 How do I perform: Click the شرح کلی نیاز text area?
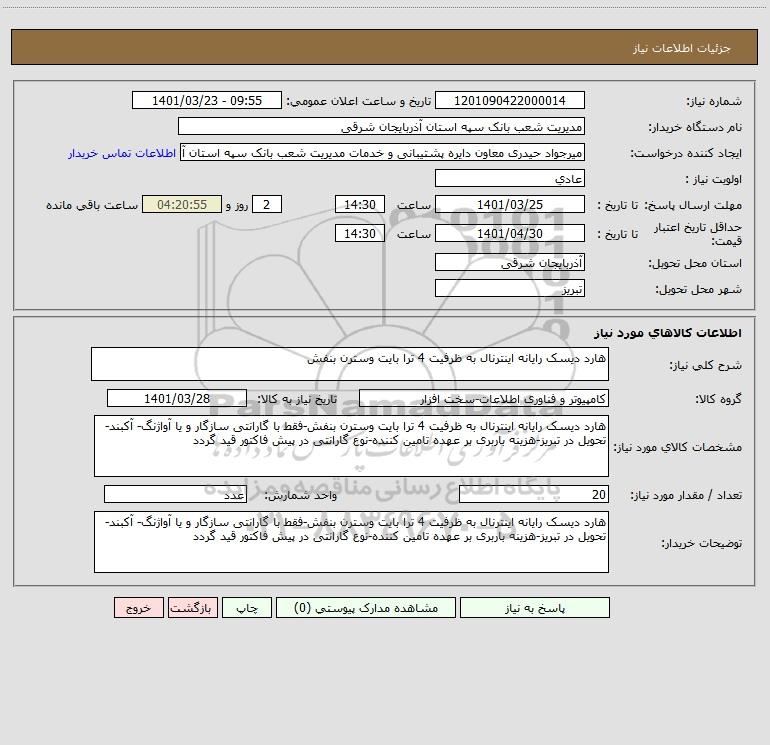tap(350, 364)
